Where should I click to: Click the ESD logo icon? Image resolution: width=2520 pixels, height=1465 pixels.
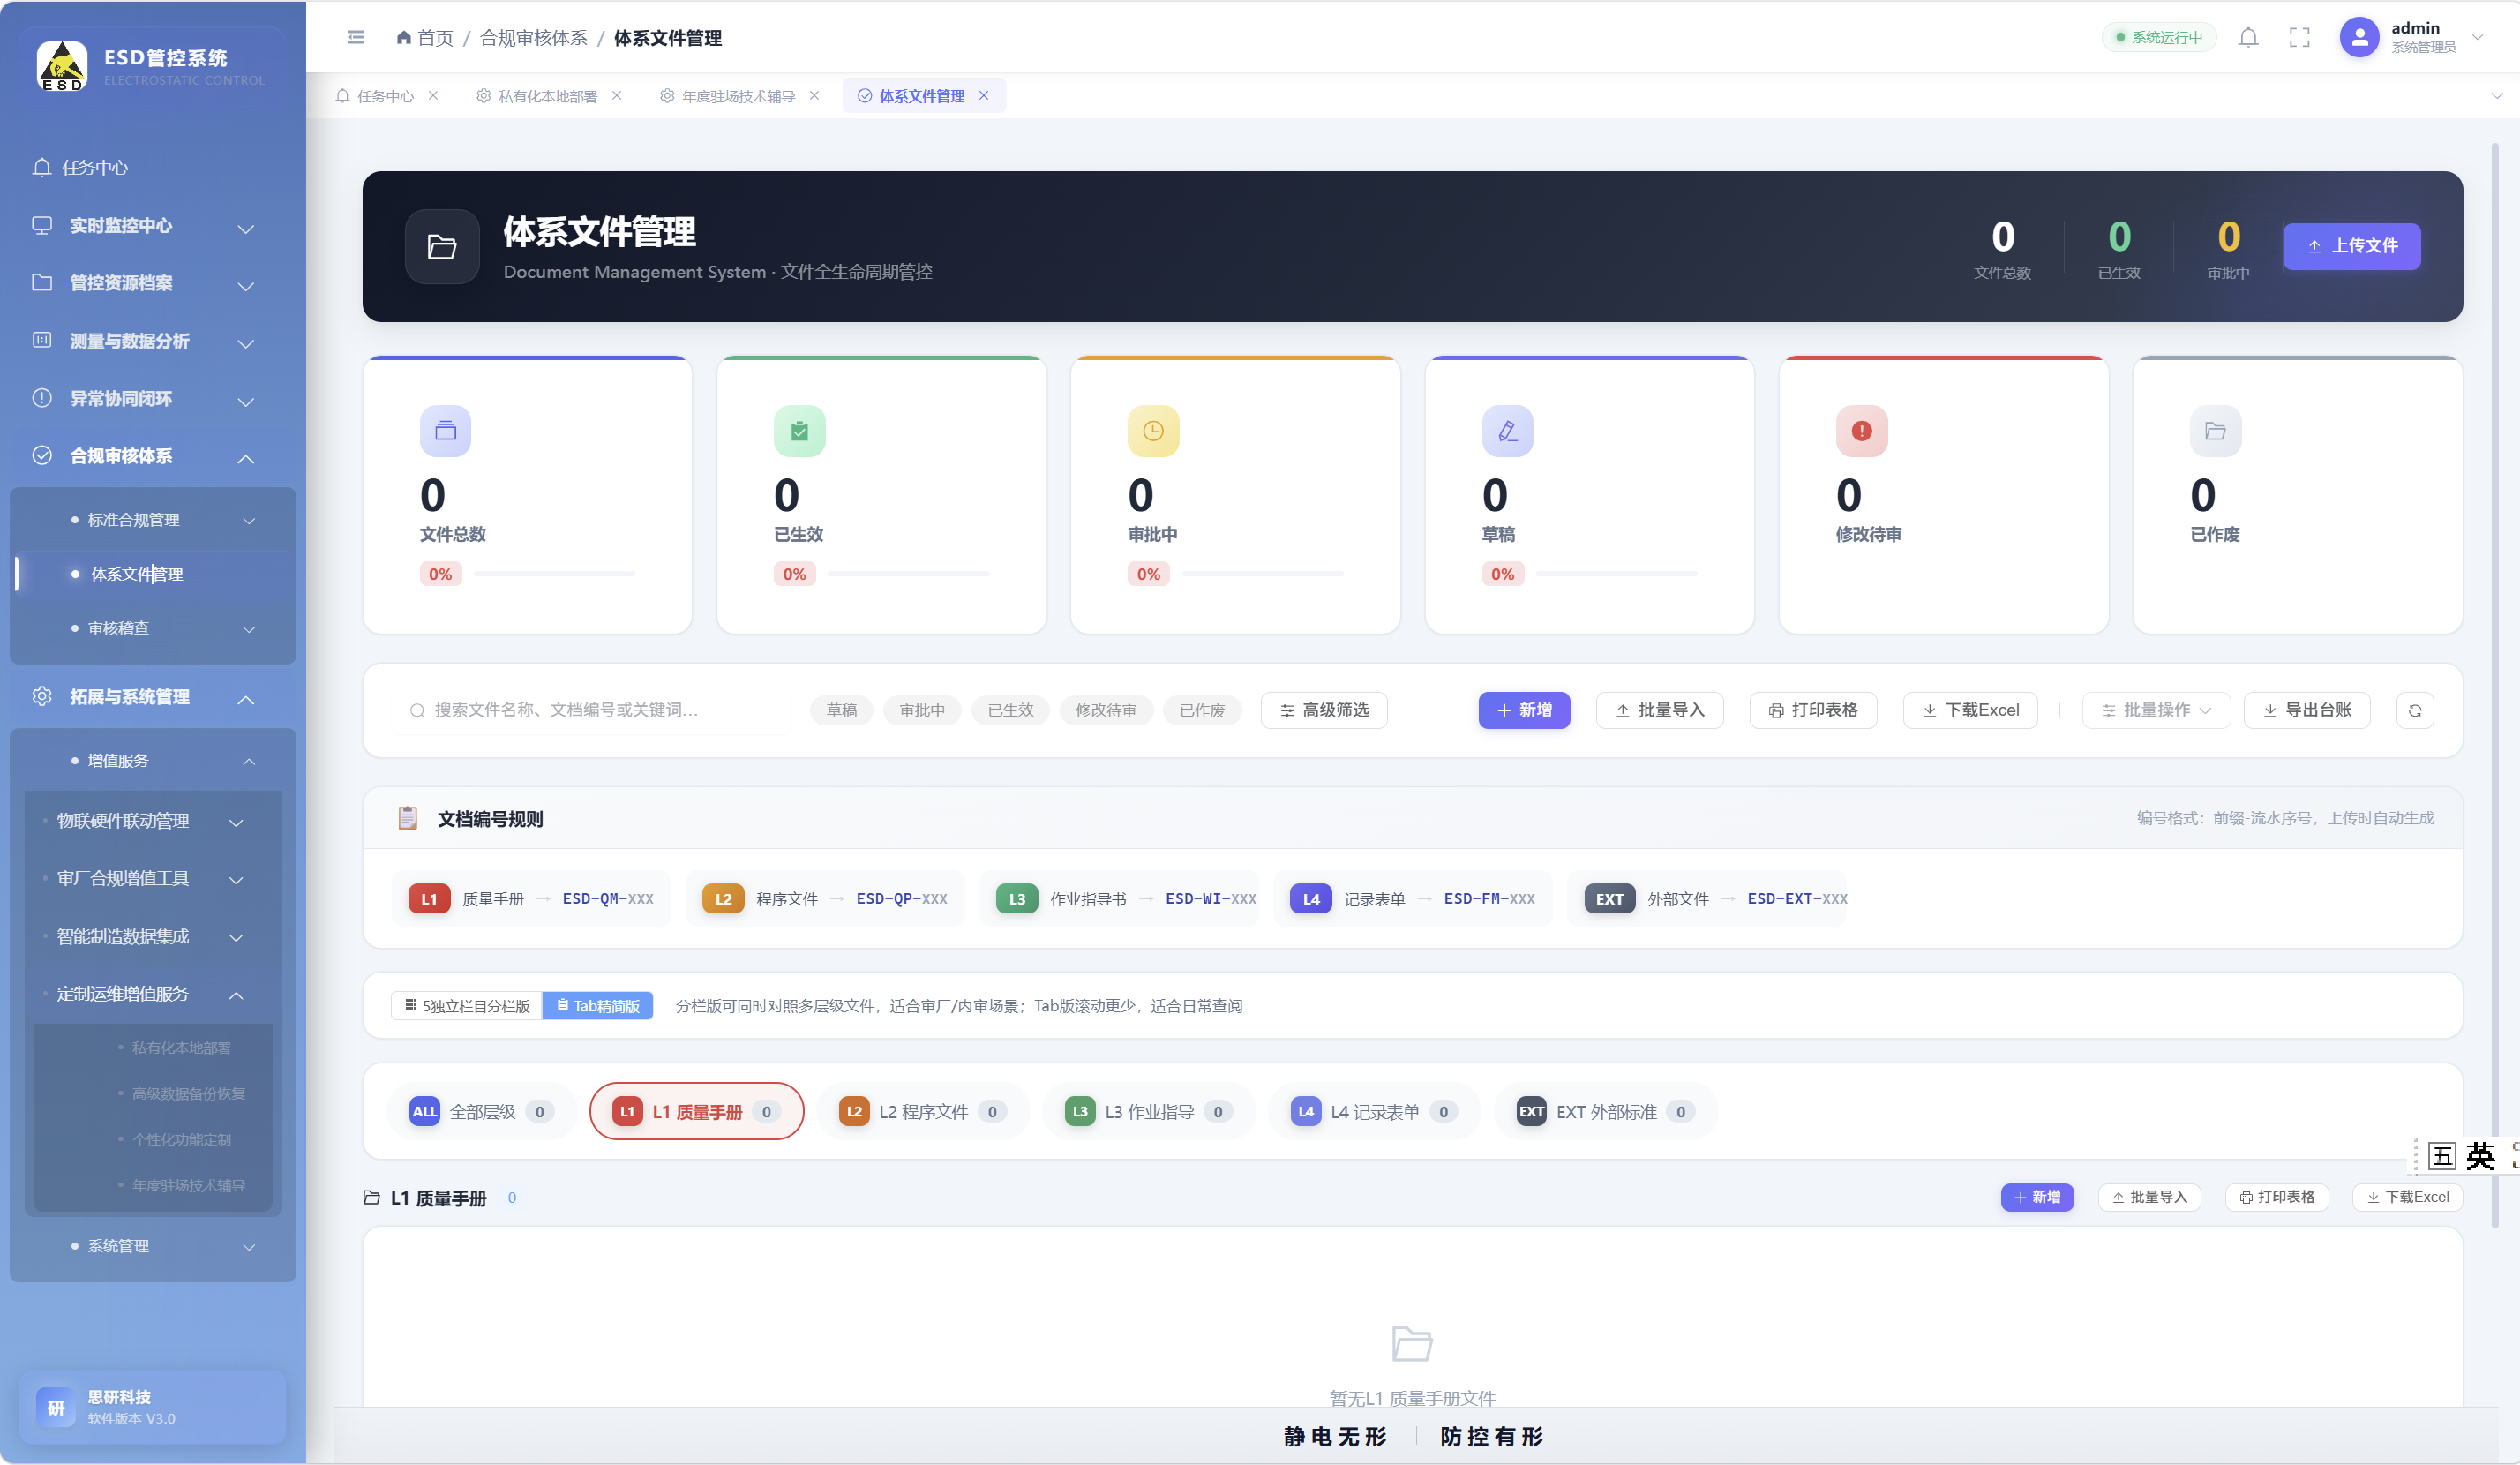[x=62, y=66]
